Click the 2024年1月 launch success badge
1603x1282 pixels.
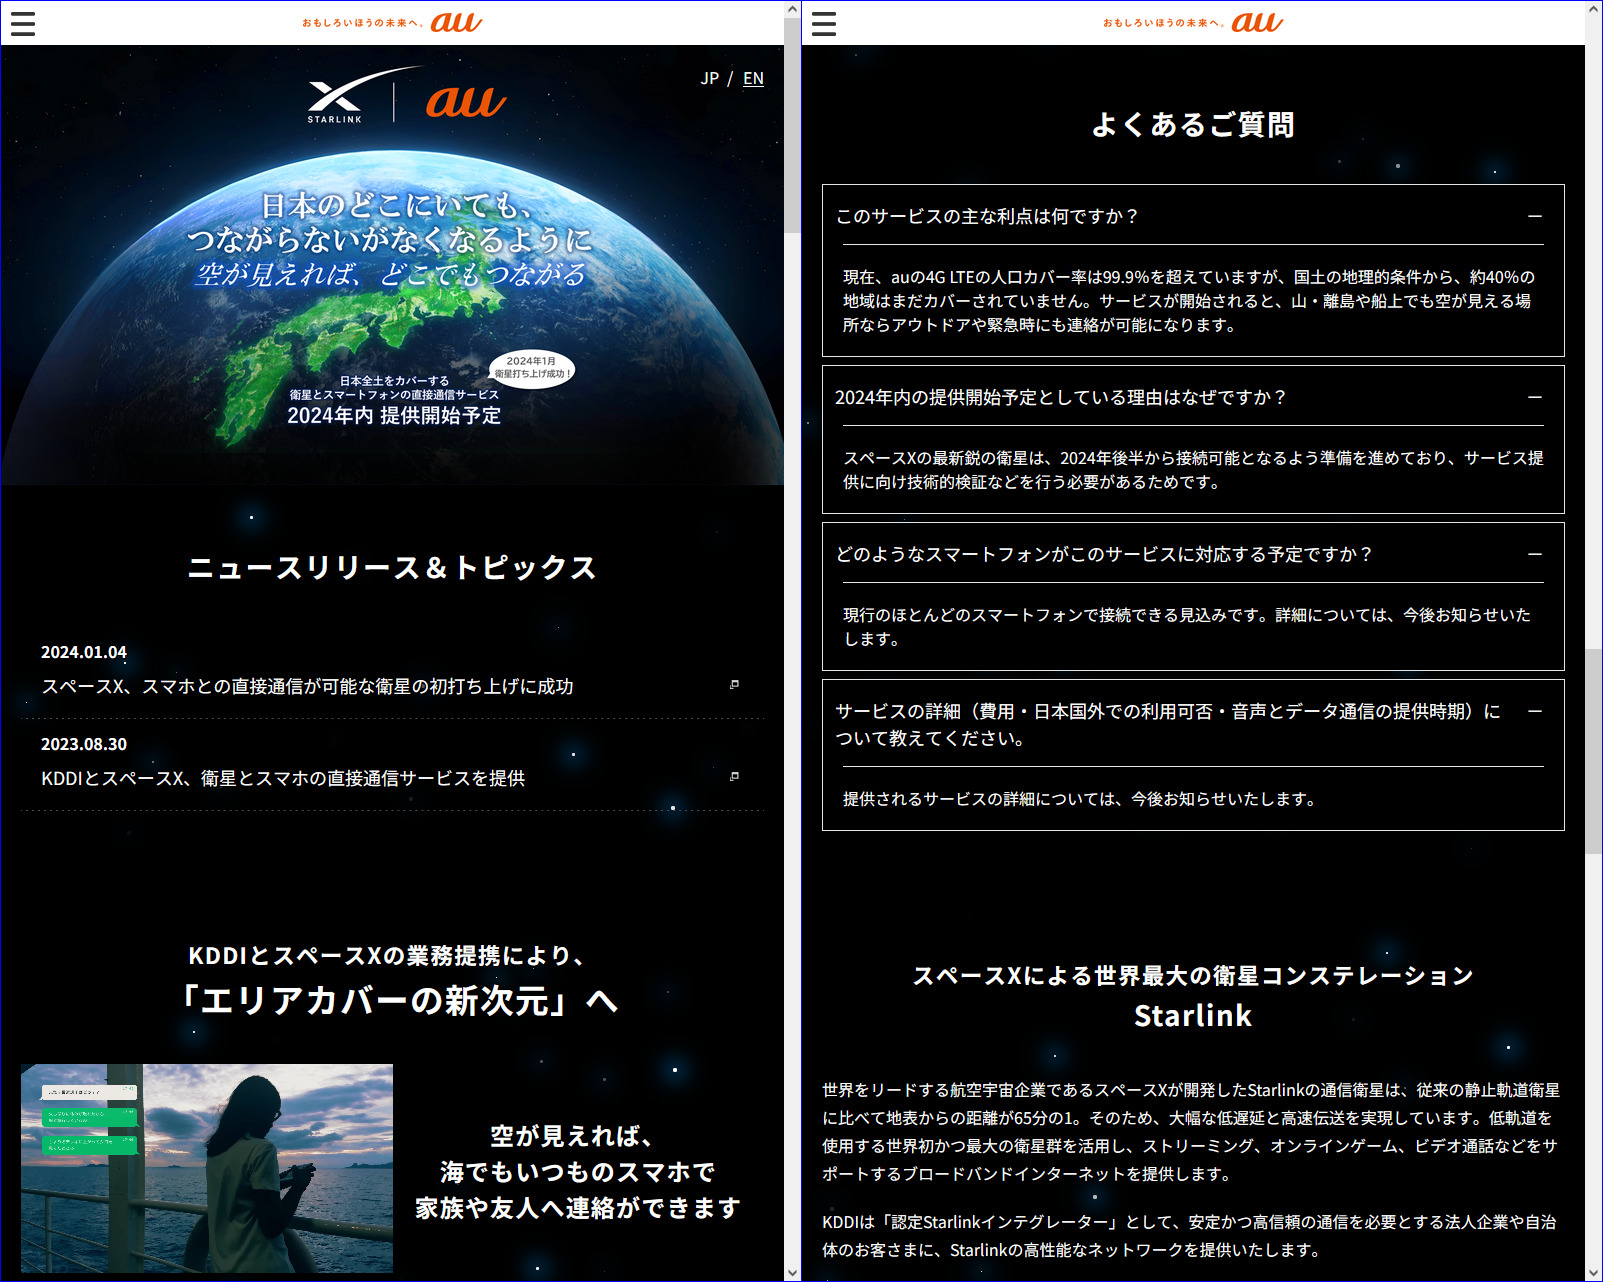pyautogui.click(x=532, y=368)
